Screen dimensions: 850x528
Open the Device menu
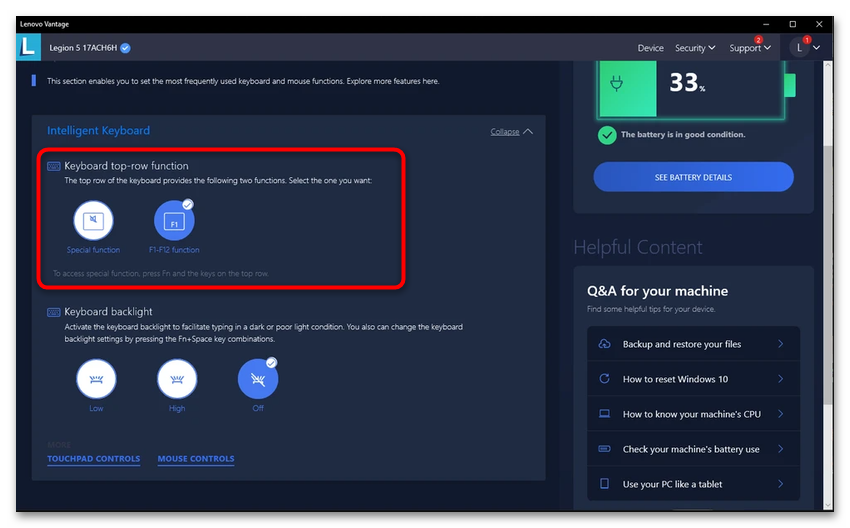[651, 48]
